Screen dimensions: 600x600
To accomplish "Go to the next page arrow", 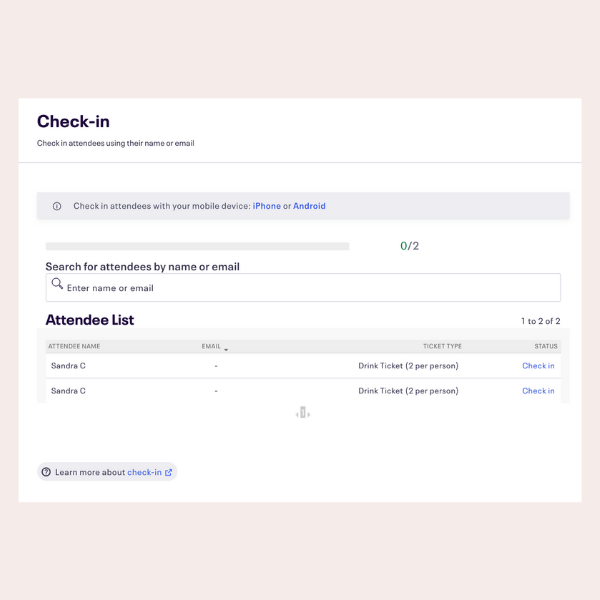I will (x=309, y=414).
